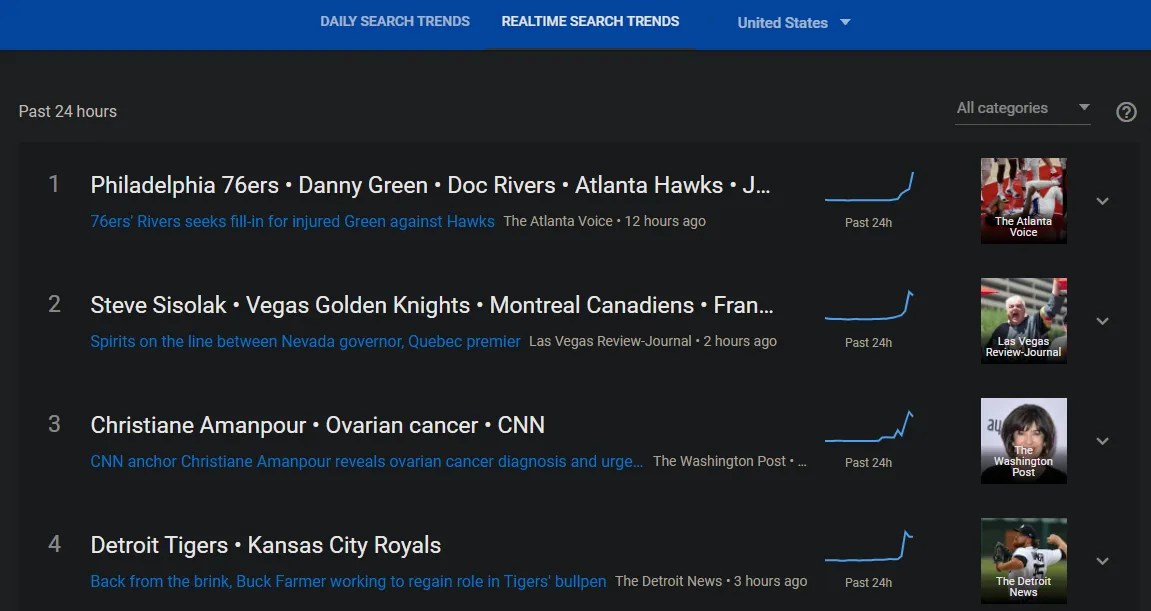Click the Detroit News story thumbnail
The image size is (1151, 611).
point(1023,560)
